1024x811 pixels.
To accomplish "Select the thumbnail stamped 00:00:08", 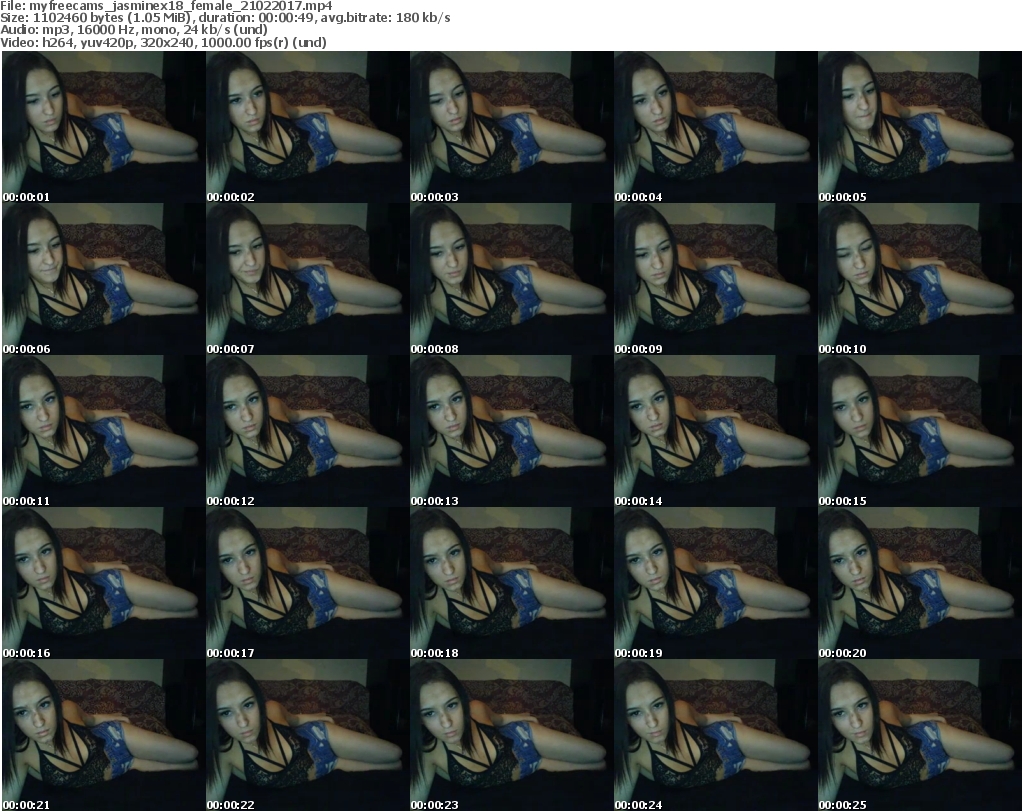I will click(511, 279).
